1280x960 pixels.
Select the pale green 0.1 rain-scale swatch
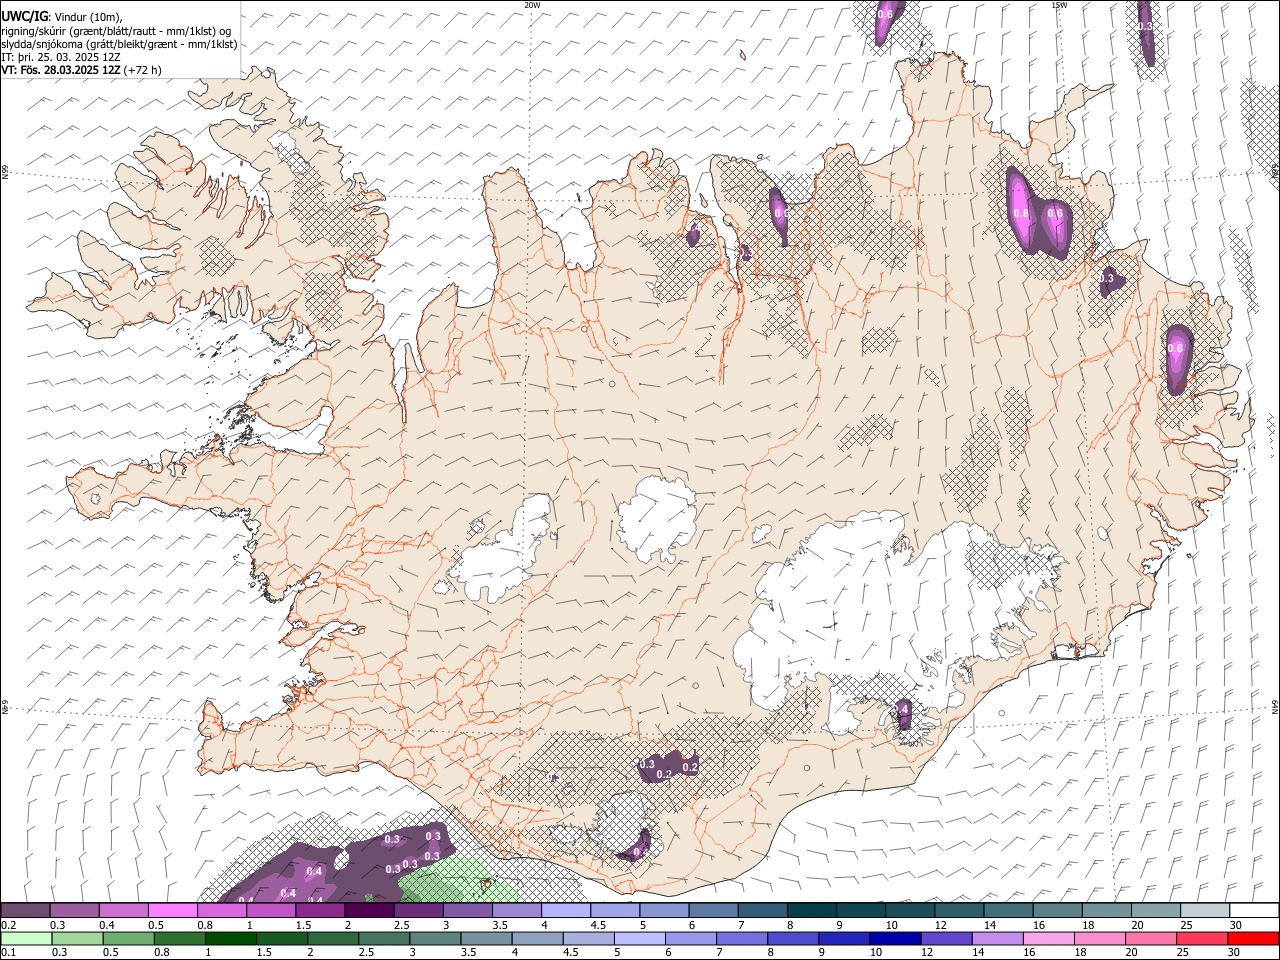[x=26, y=938]
